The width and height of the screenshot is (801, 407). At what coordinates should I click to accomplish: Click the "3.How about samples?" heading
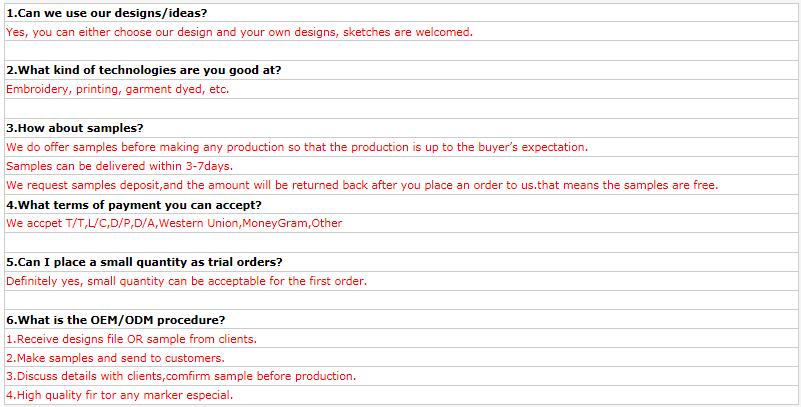75,128
